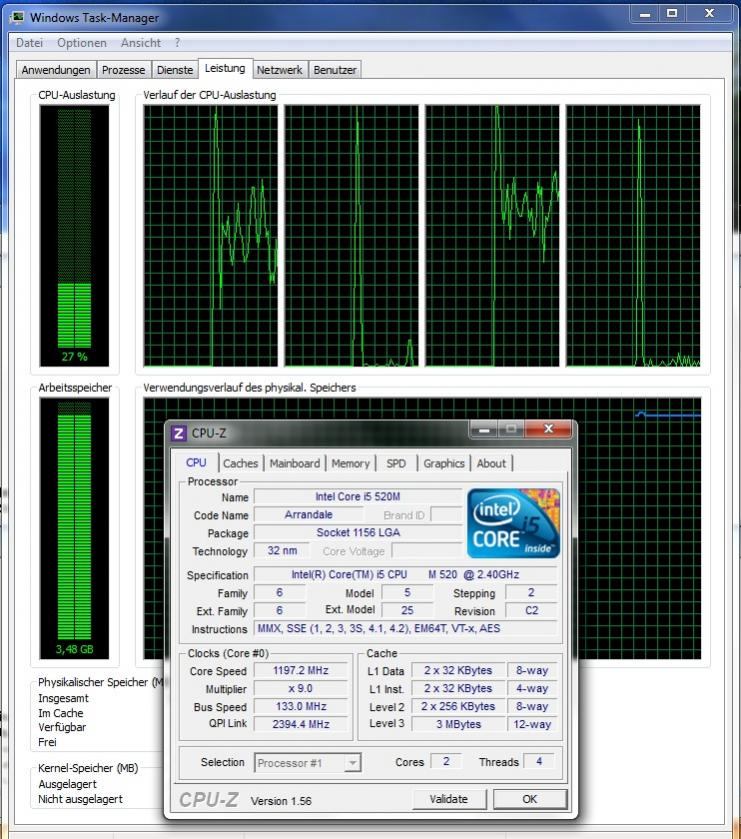Click the Technology value '32 nm'
Screen dimensions: 741x839
click(x=282, y=551)
